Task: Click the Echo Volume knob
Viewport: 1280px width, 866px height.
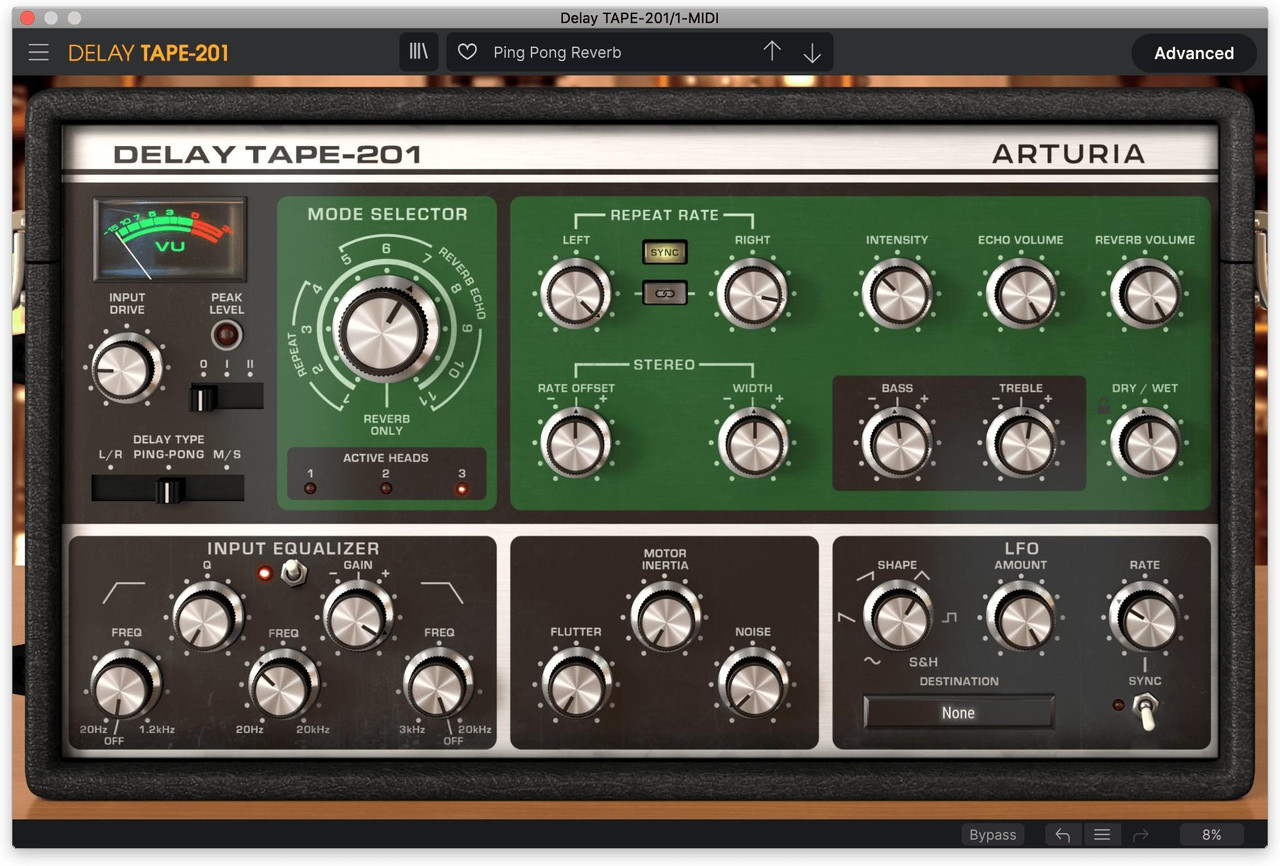Action: pyautogui.click(x=1021, y=295)
